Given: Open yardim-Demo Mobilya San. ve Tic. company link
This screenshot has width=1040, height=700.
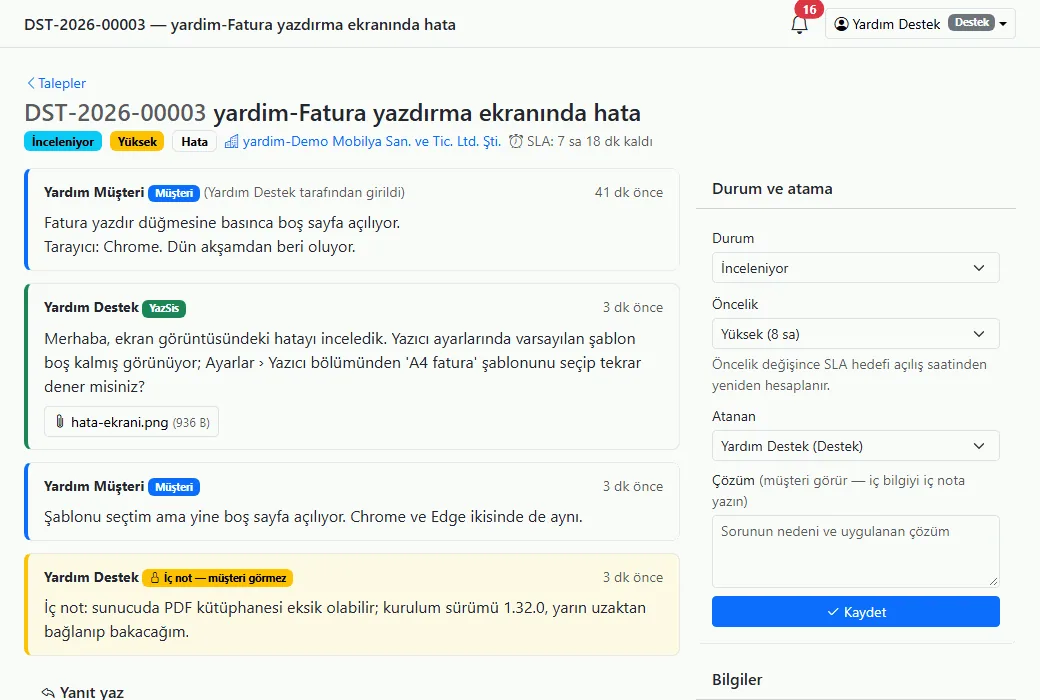Looking at the screenshot, I should click(x=371, y=141).
